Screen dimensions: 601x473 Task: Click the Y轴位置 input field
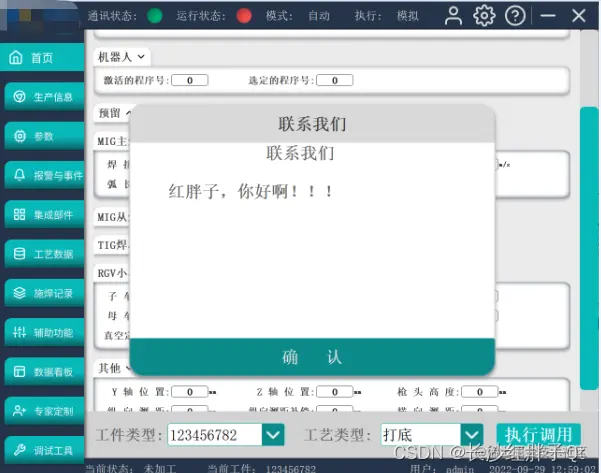(190, 392)
